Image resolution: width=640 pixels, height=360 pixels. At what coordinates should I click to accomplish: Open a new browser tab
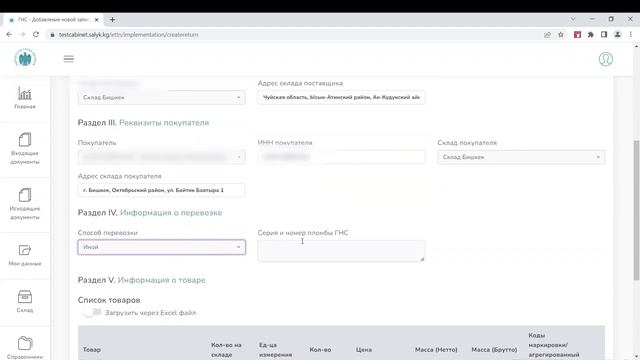point(112,20)
